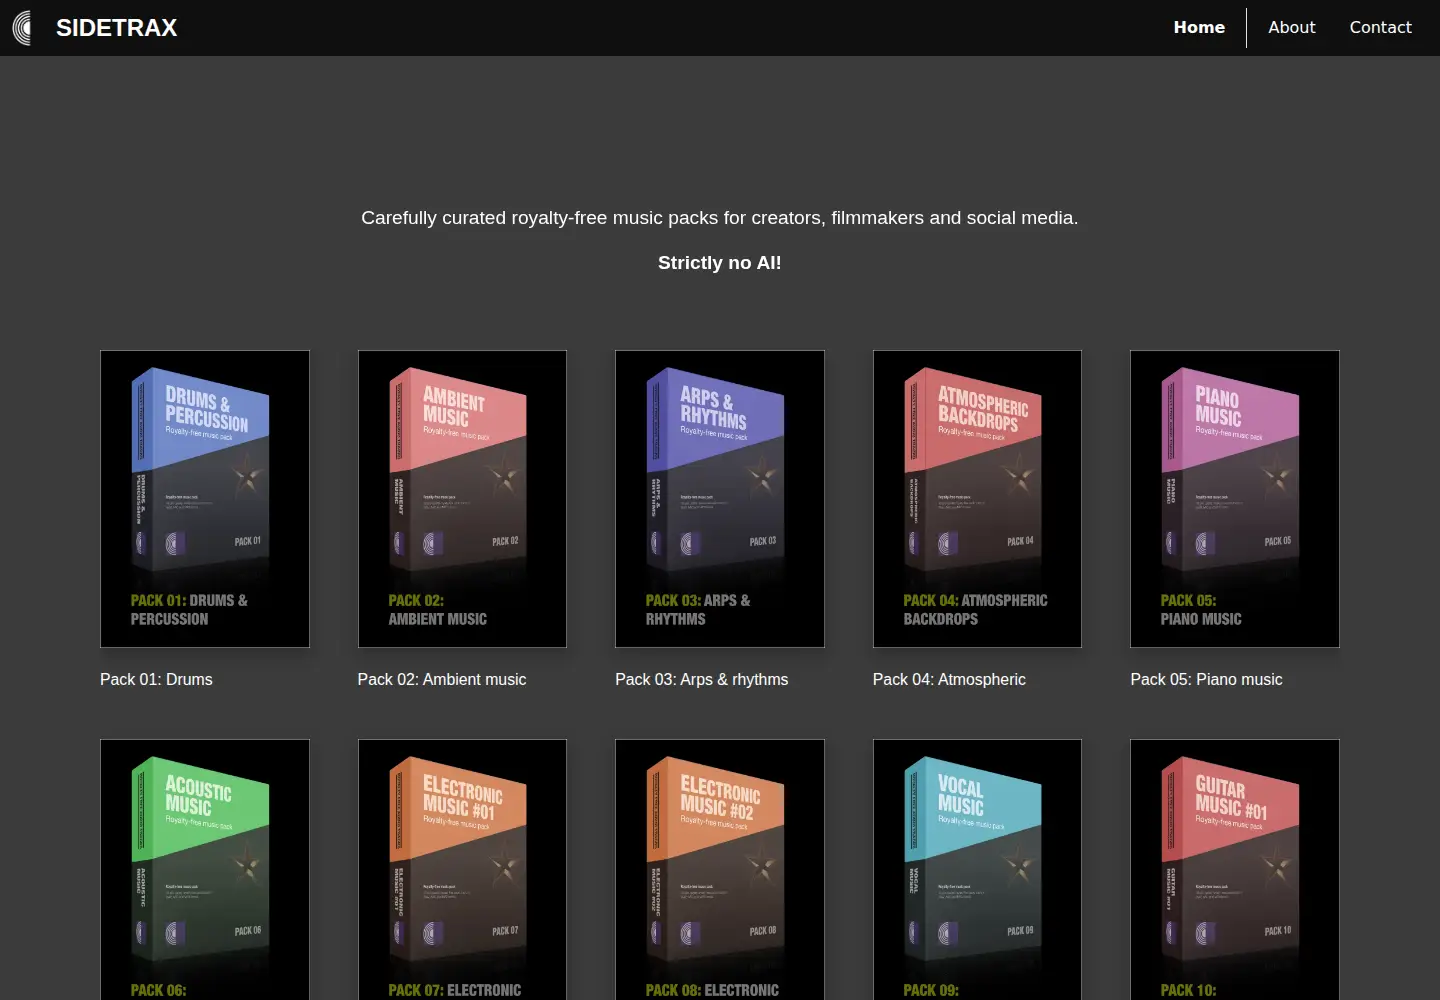Viewport: 1440px width, 1000px height.
Task: Open the Atmospheric Backdrops pack cover
Action: (x=977, y=499)
